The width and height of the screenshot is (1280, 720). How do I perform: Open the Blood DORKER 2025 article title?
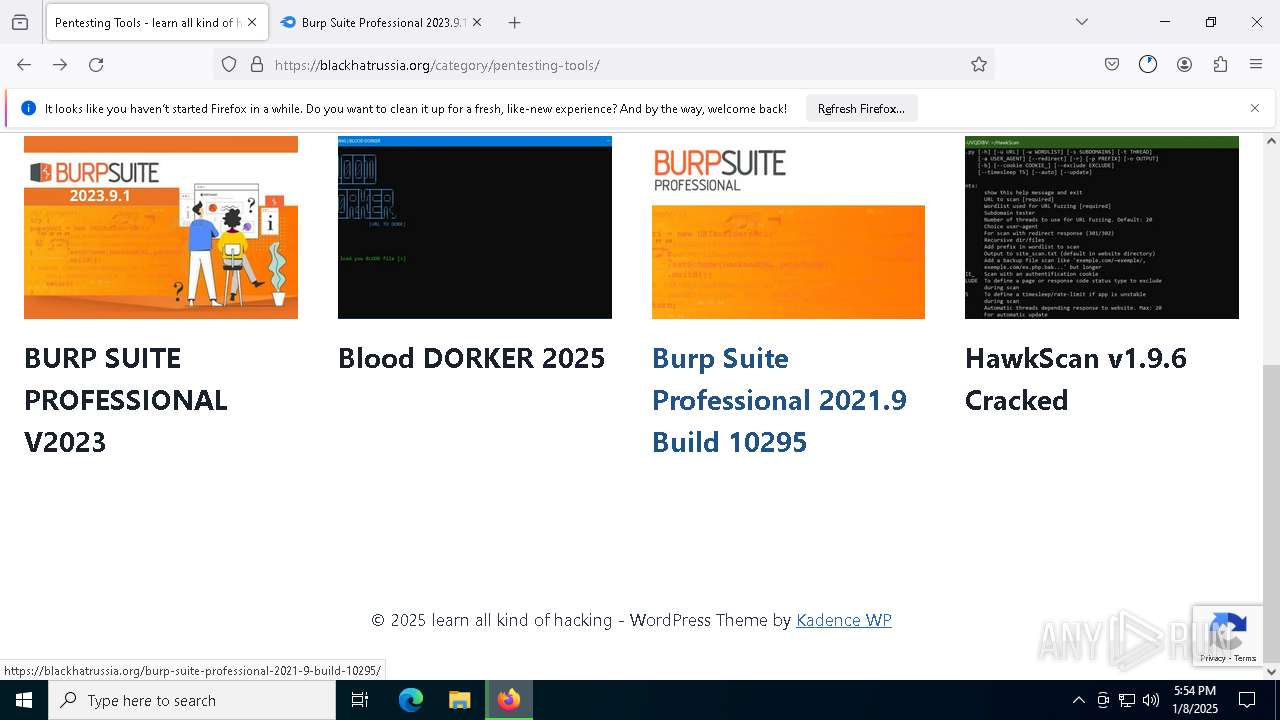click(x=471, y=358)
